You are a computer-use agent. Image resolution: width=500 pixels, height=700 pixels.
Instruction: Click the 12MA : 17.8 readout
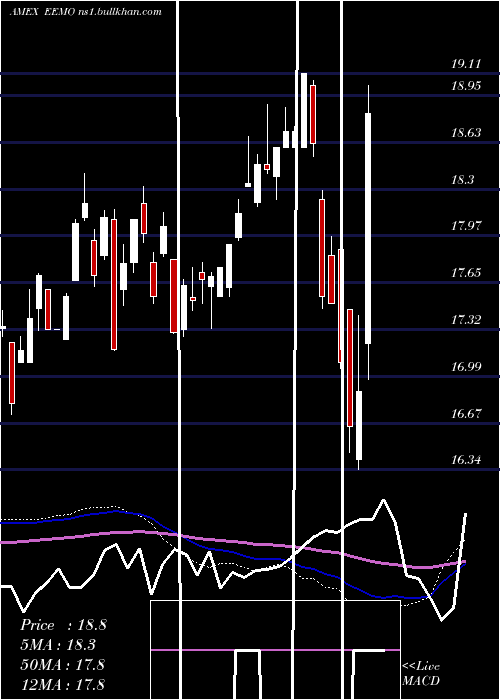(62, 684)
